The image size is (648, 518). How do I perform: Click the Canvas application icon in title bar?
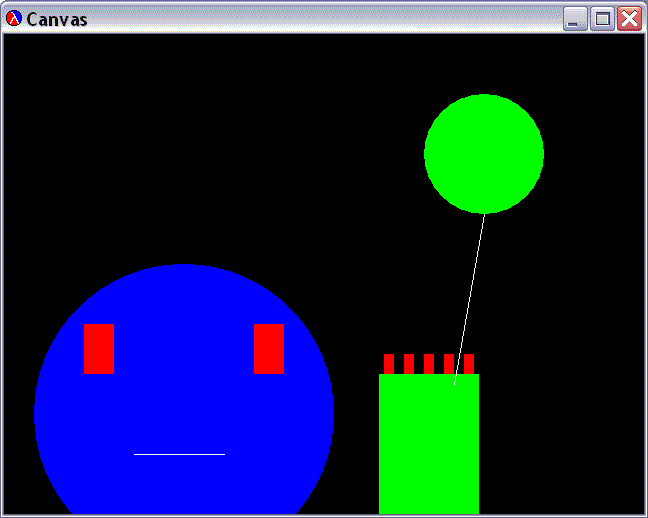coord(14,18)
